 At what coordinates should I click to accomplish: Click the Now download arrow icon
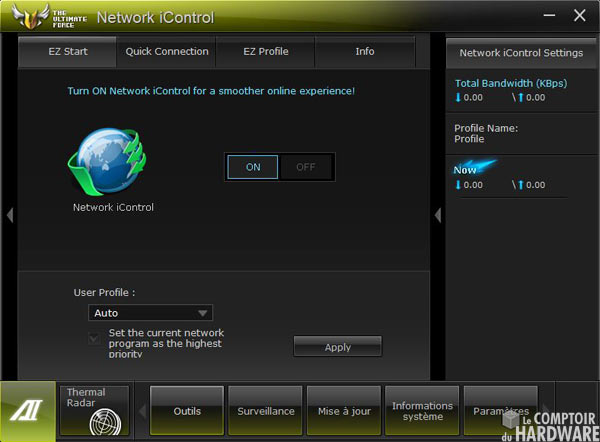(x=459, y=185)
